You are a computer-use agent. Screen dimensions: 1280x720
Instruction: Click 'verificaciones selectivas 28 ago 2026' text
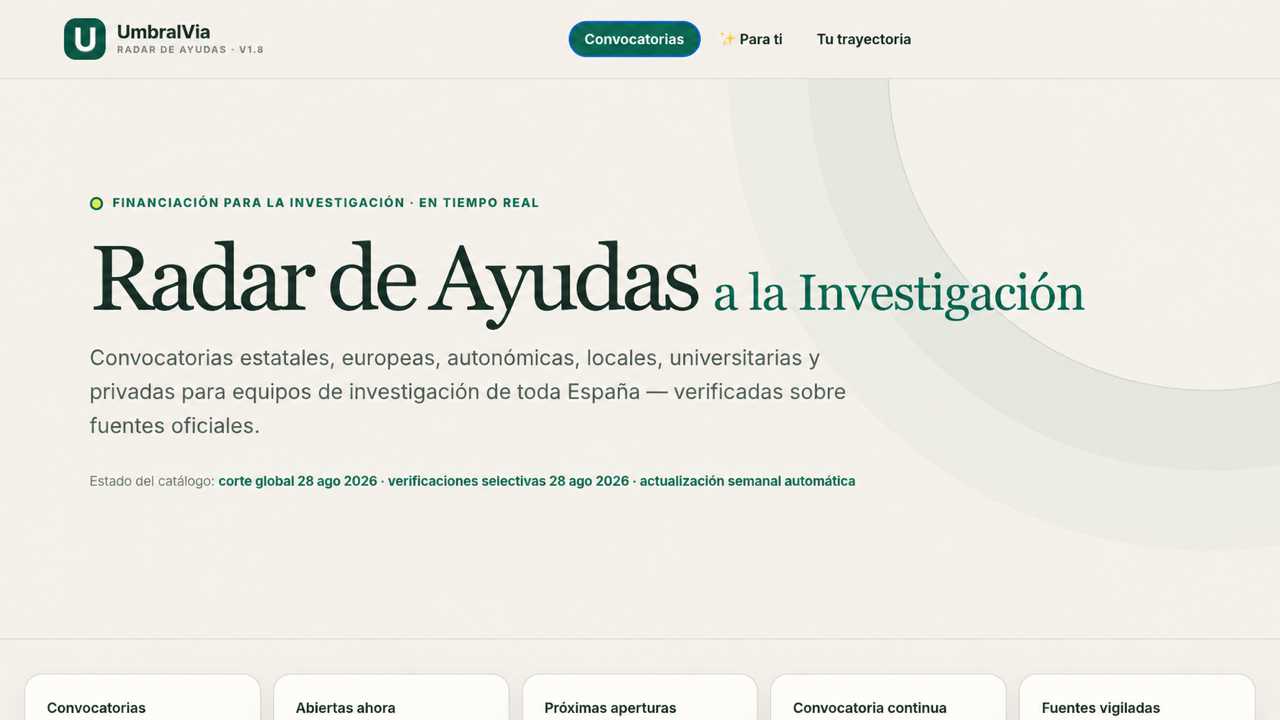pyautogui.click(x=508, y=481)
